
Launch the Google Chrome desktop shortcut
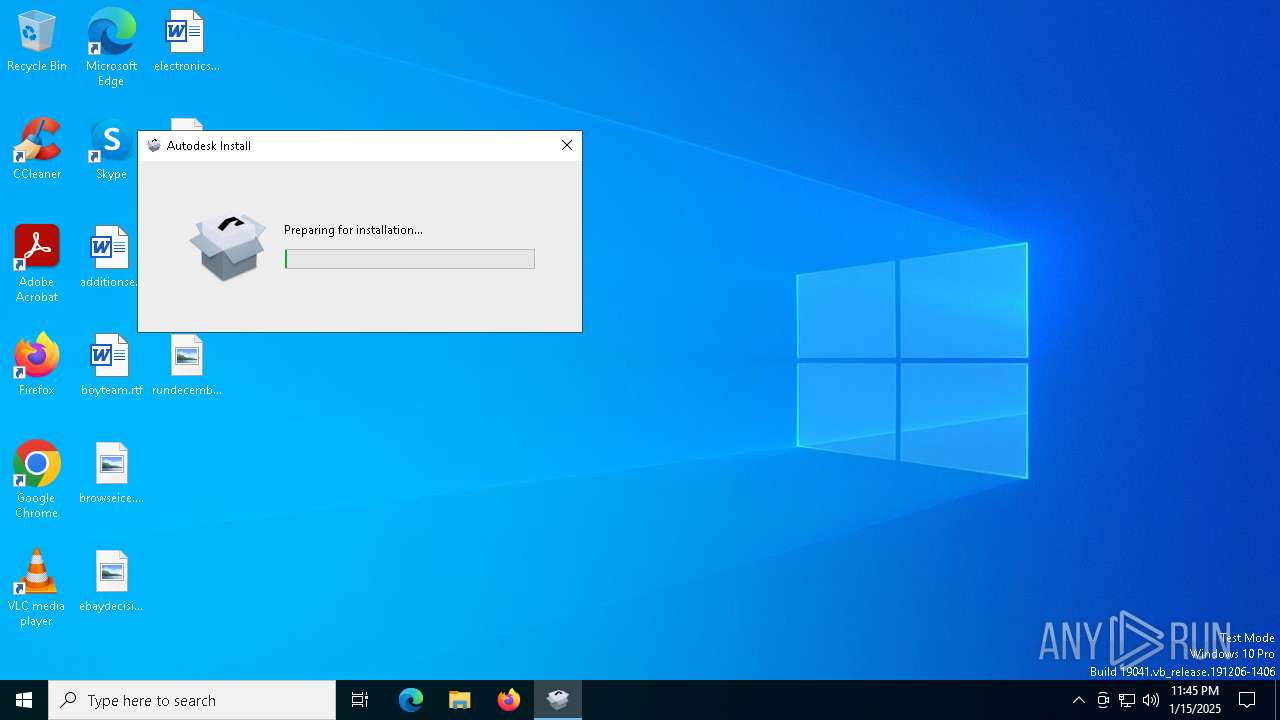[x=37, y=480]
